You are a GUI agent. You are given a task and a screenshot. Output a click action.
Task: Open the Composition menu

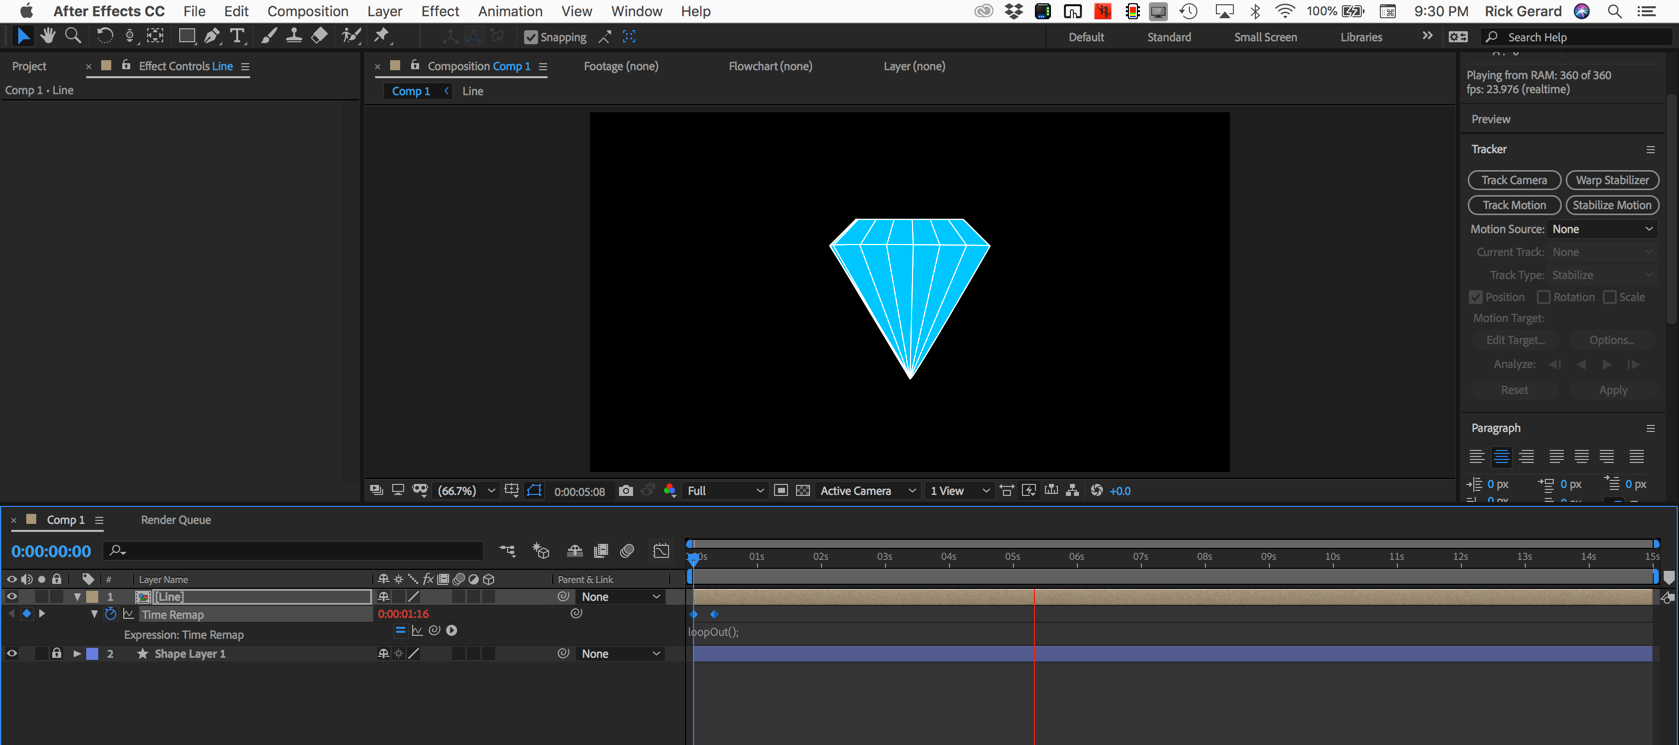click(x=307, y=11)
